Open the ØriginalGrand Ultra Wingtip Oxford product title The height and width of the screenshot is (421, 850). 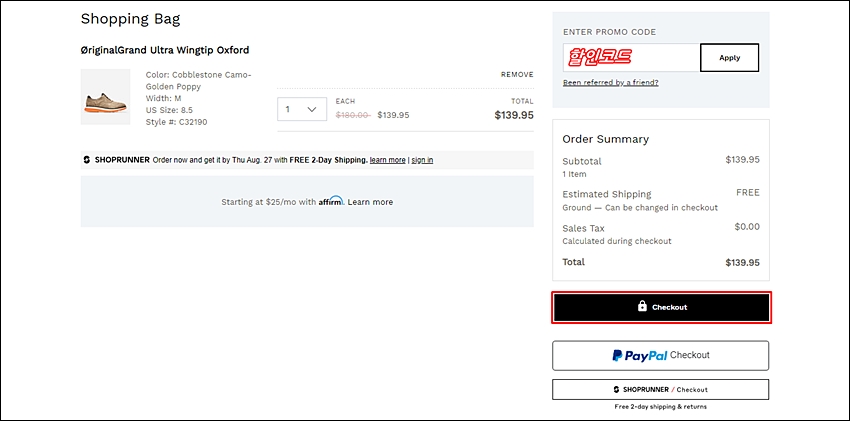165,50
